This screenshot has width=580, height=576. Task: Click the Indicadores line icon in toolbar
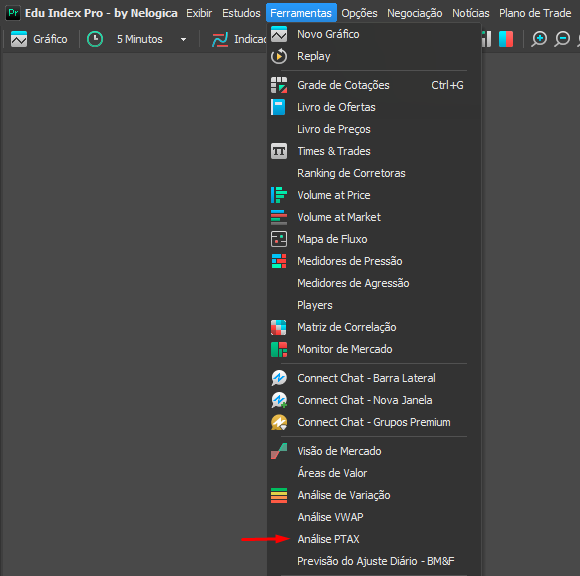tap(220, 39)
